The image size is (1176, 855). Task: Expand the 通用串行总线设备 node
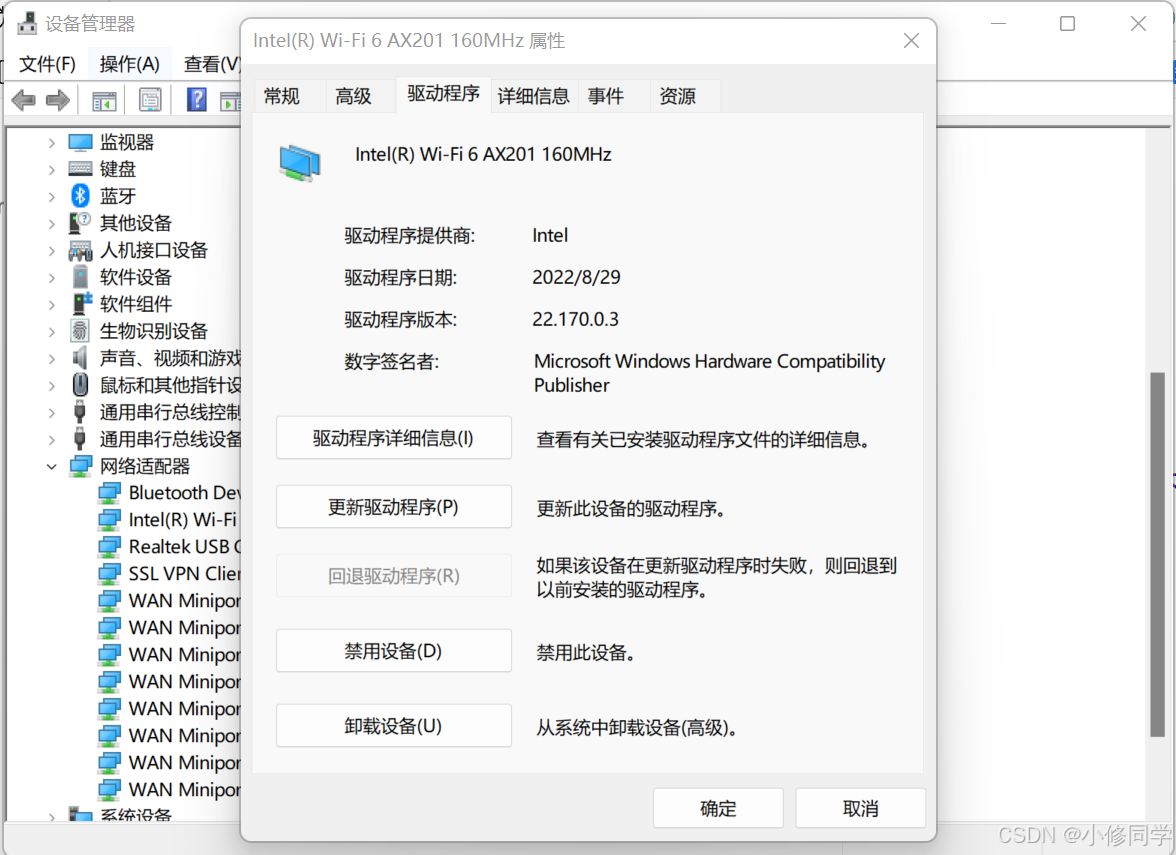[51, 440]
